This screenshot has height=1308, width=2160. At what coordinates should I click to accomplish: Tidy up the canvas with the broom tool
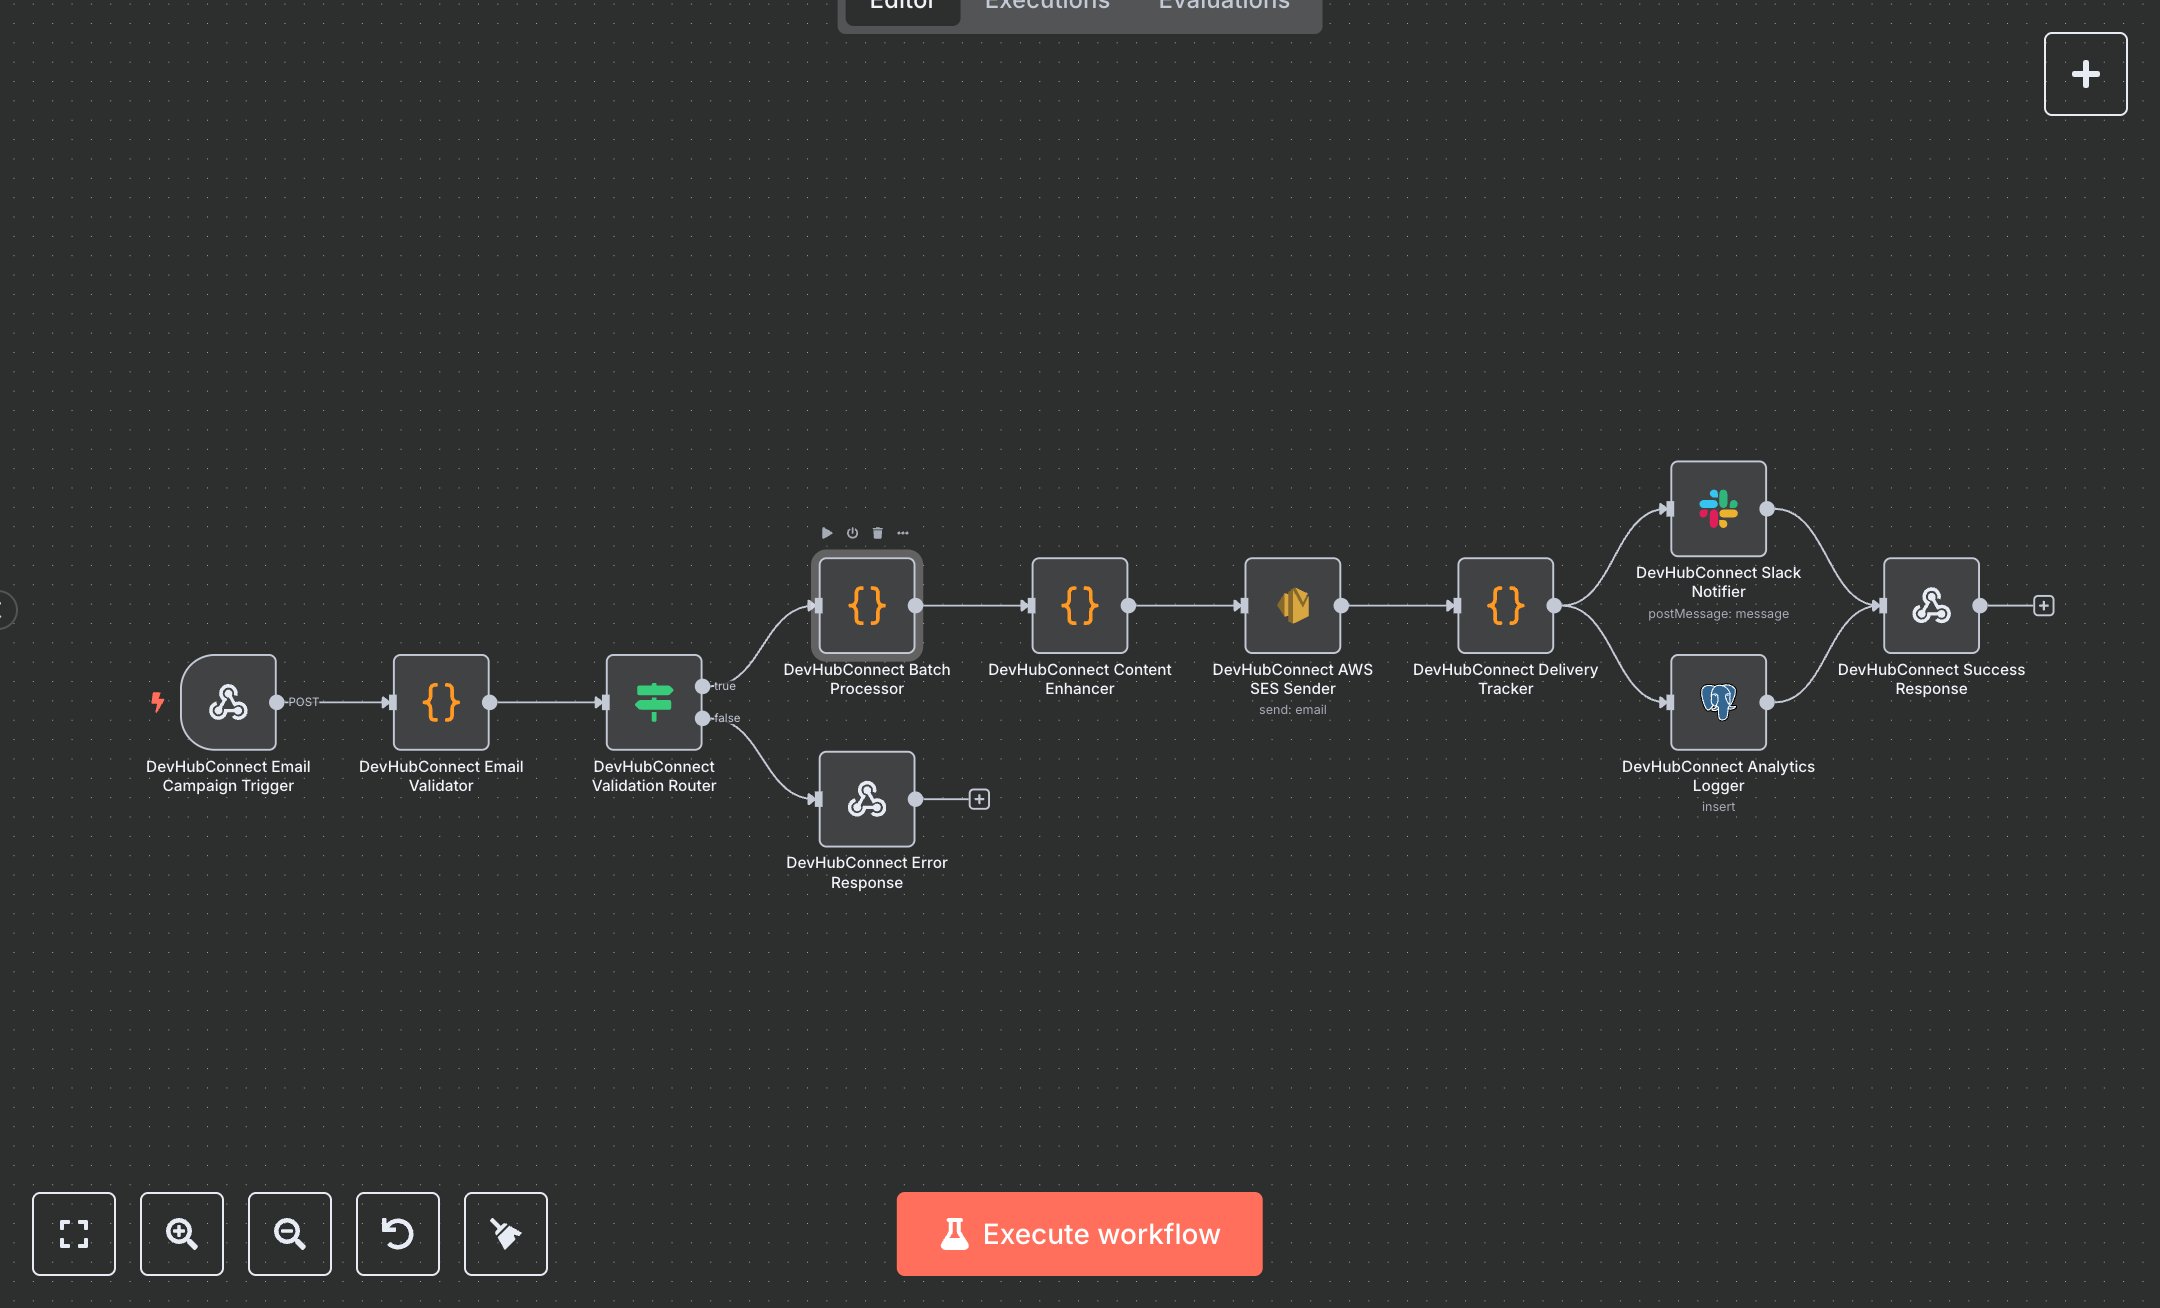[x=506, y=1234]
